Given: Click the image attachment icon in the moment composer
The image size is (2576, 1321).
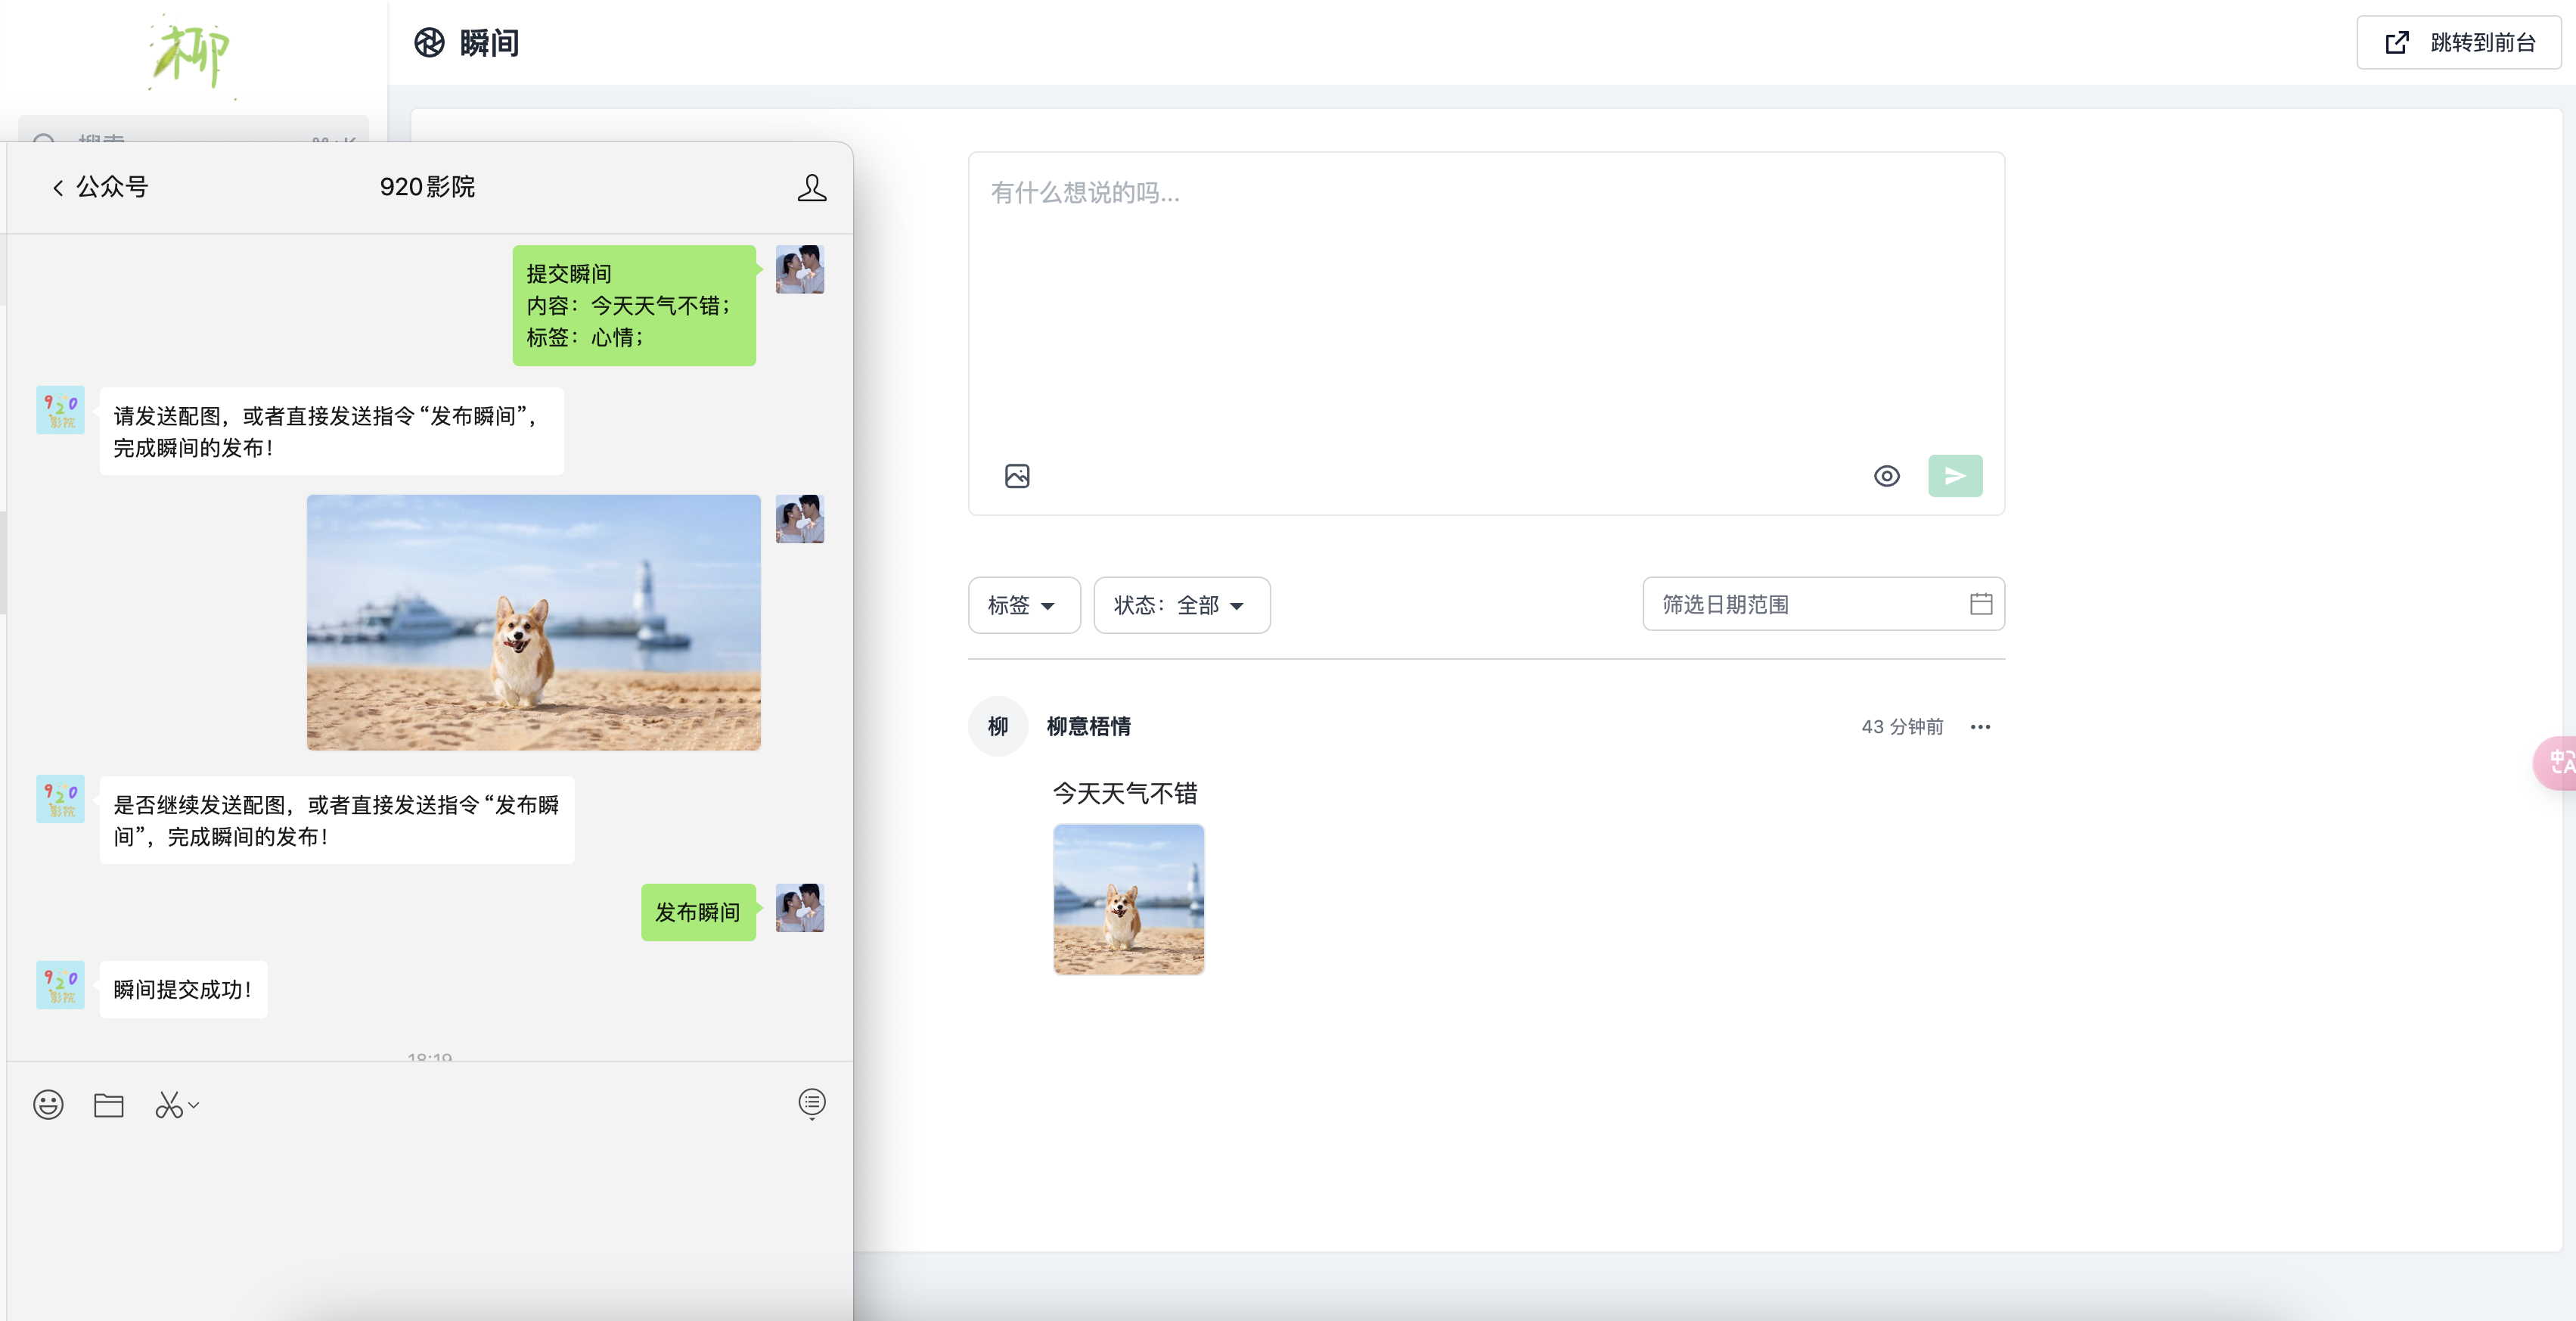Looking at the screenshot, I should pyautogui.click(x=1016, y=475).
